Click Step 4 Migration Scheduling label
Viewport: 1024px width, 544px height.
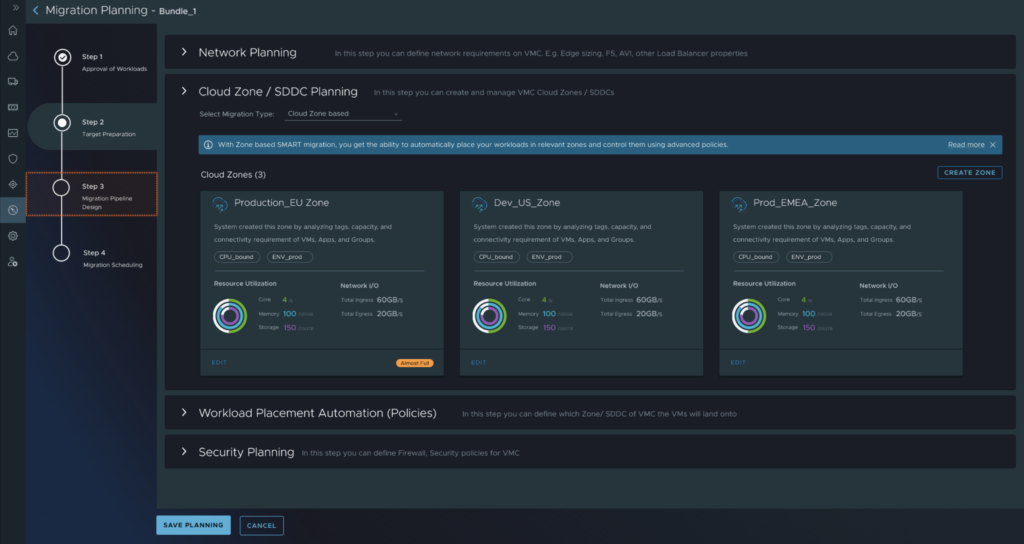[112, 259]
